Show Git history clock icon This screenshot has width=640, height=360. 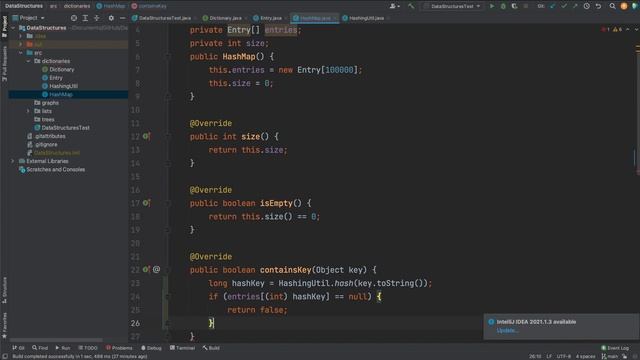click(587, 6)
